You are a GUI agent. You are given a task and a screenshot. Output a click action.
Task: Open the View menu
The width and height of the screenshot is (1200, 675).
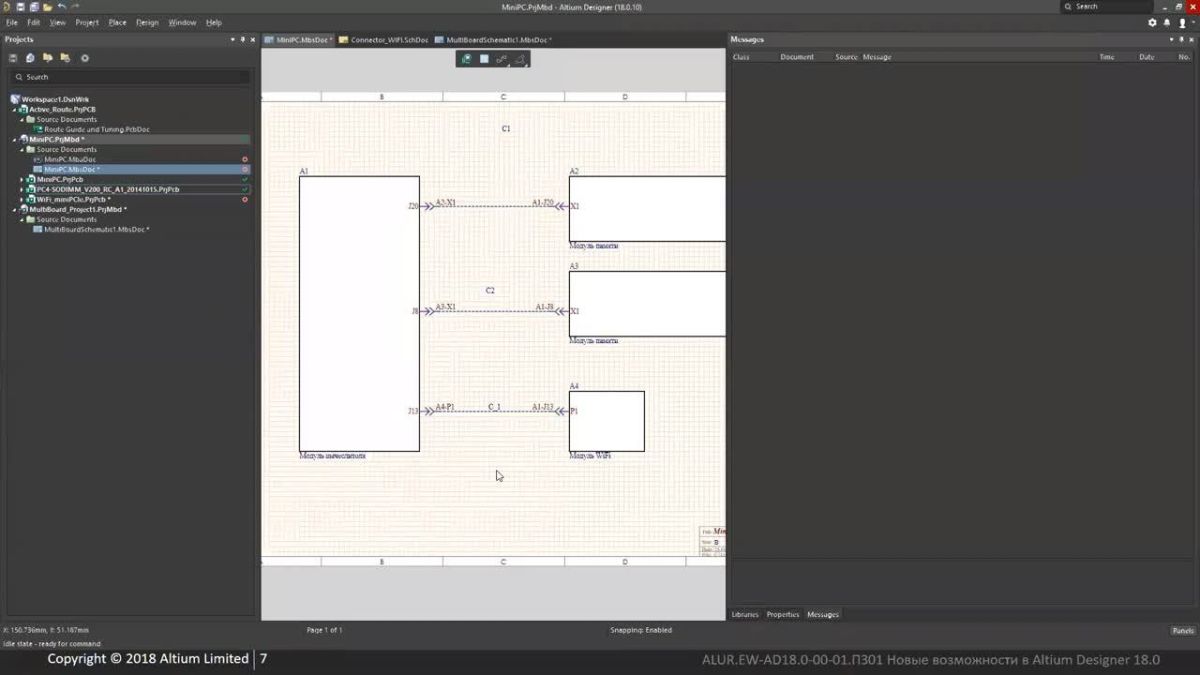pyautogui.click(x=58, y=22)
